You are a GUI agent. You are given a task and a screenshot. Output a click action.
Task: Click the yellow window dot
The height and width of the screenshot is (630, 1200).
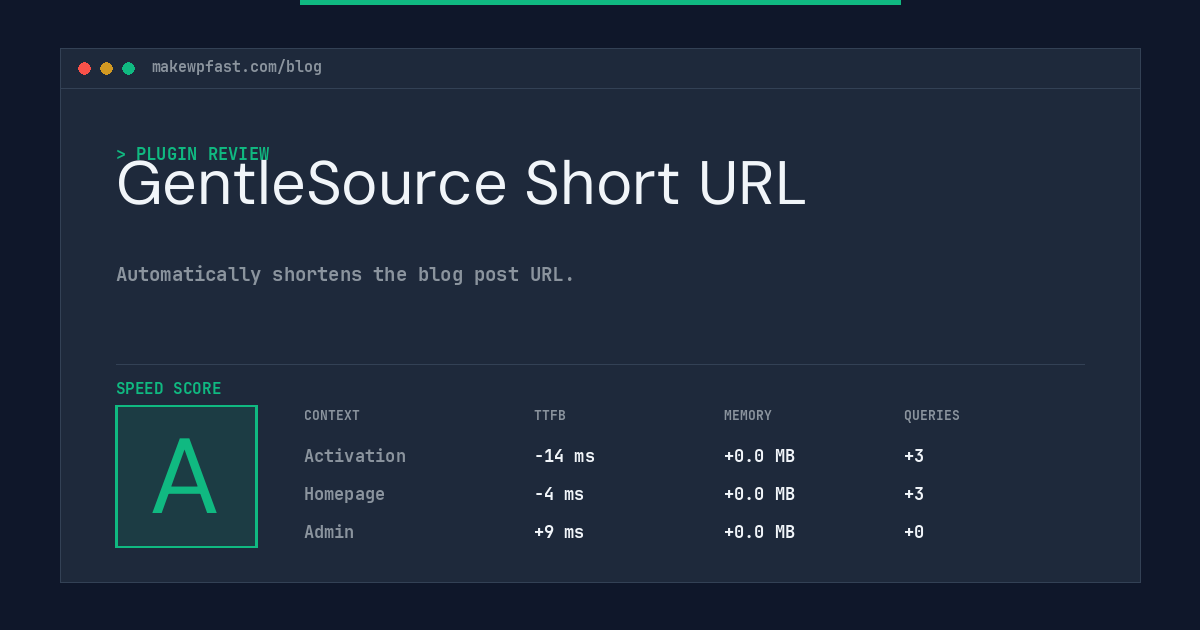click(106, 68)
